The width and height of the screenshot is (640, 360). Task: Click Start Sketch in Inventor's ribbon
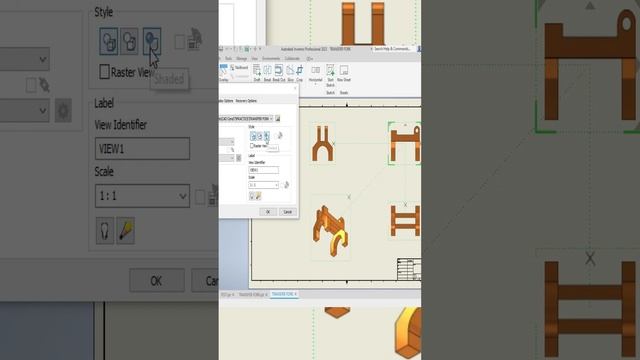(331, 75)
